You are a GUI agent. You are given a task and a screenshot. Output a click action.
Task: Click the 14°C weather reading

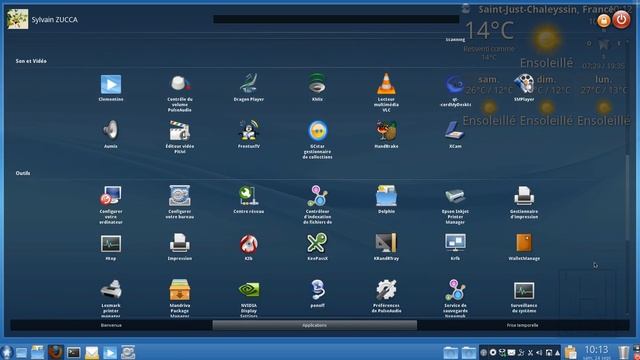point(489,31)
